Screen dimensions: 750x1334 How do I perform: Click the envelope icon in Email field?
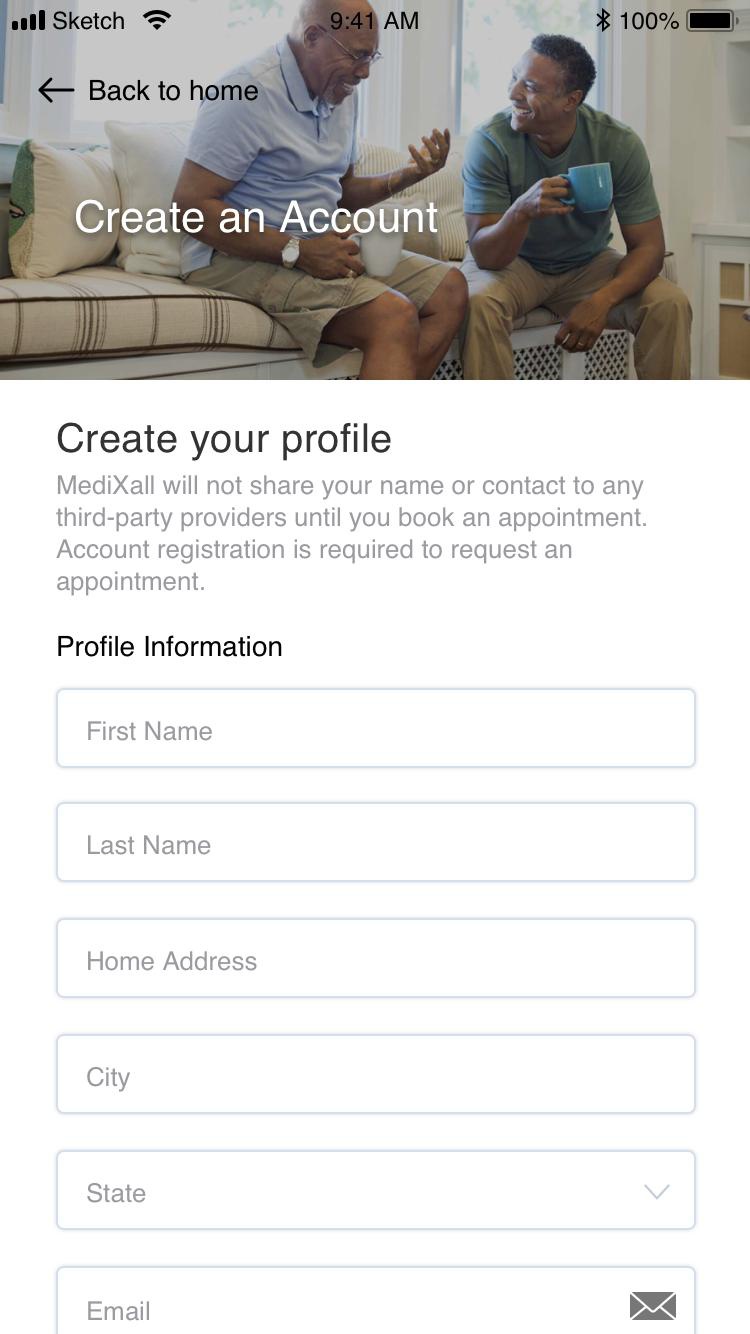tap(653, 1306)
